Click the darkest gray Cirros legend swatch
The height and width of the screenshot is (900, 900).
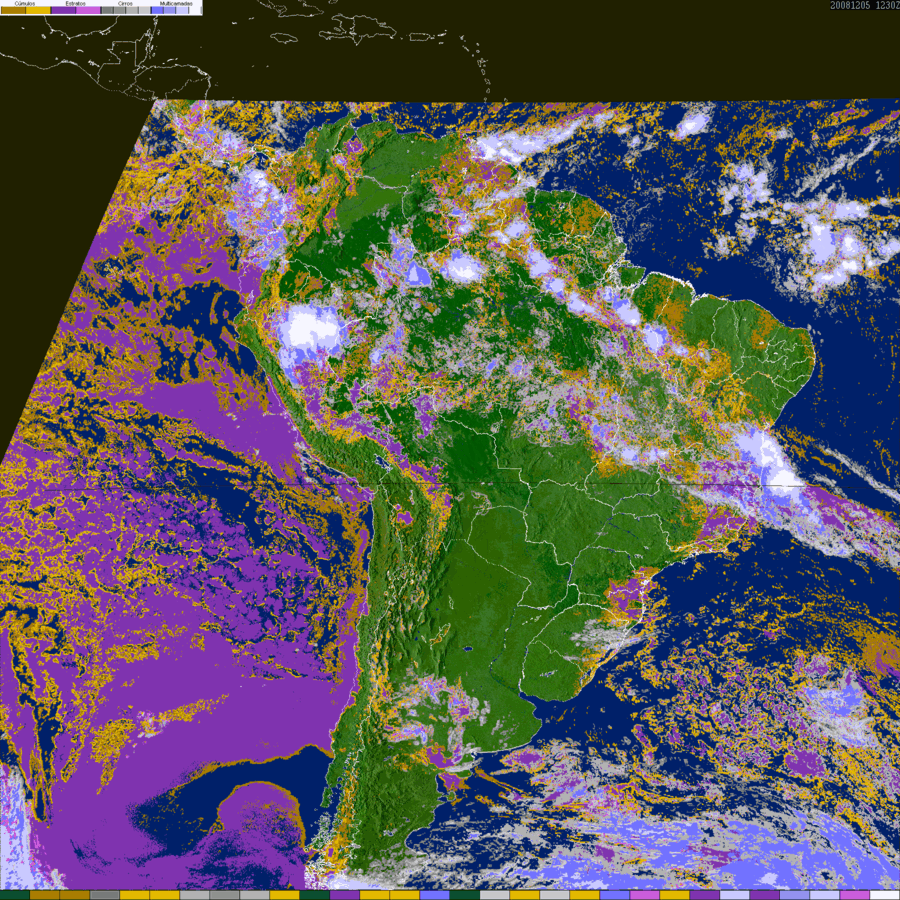click(x=107, y=10)
